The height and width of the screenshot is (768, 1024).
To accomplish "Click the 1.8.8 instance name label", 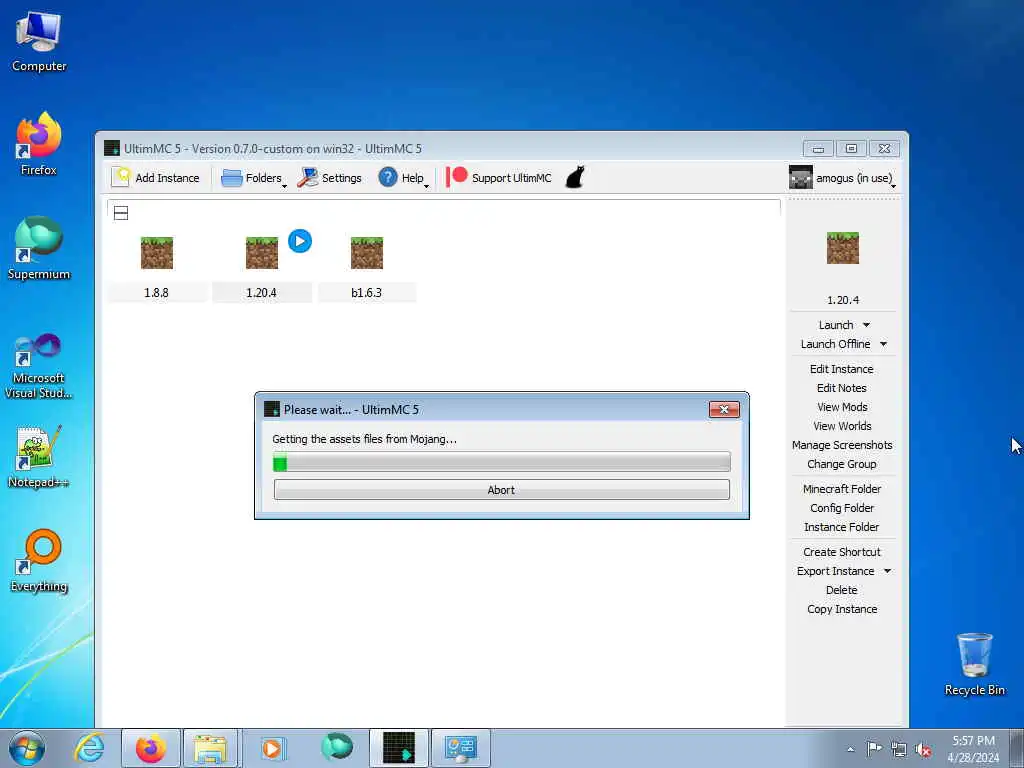I will [x=157, y=293].
